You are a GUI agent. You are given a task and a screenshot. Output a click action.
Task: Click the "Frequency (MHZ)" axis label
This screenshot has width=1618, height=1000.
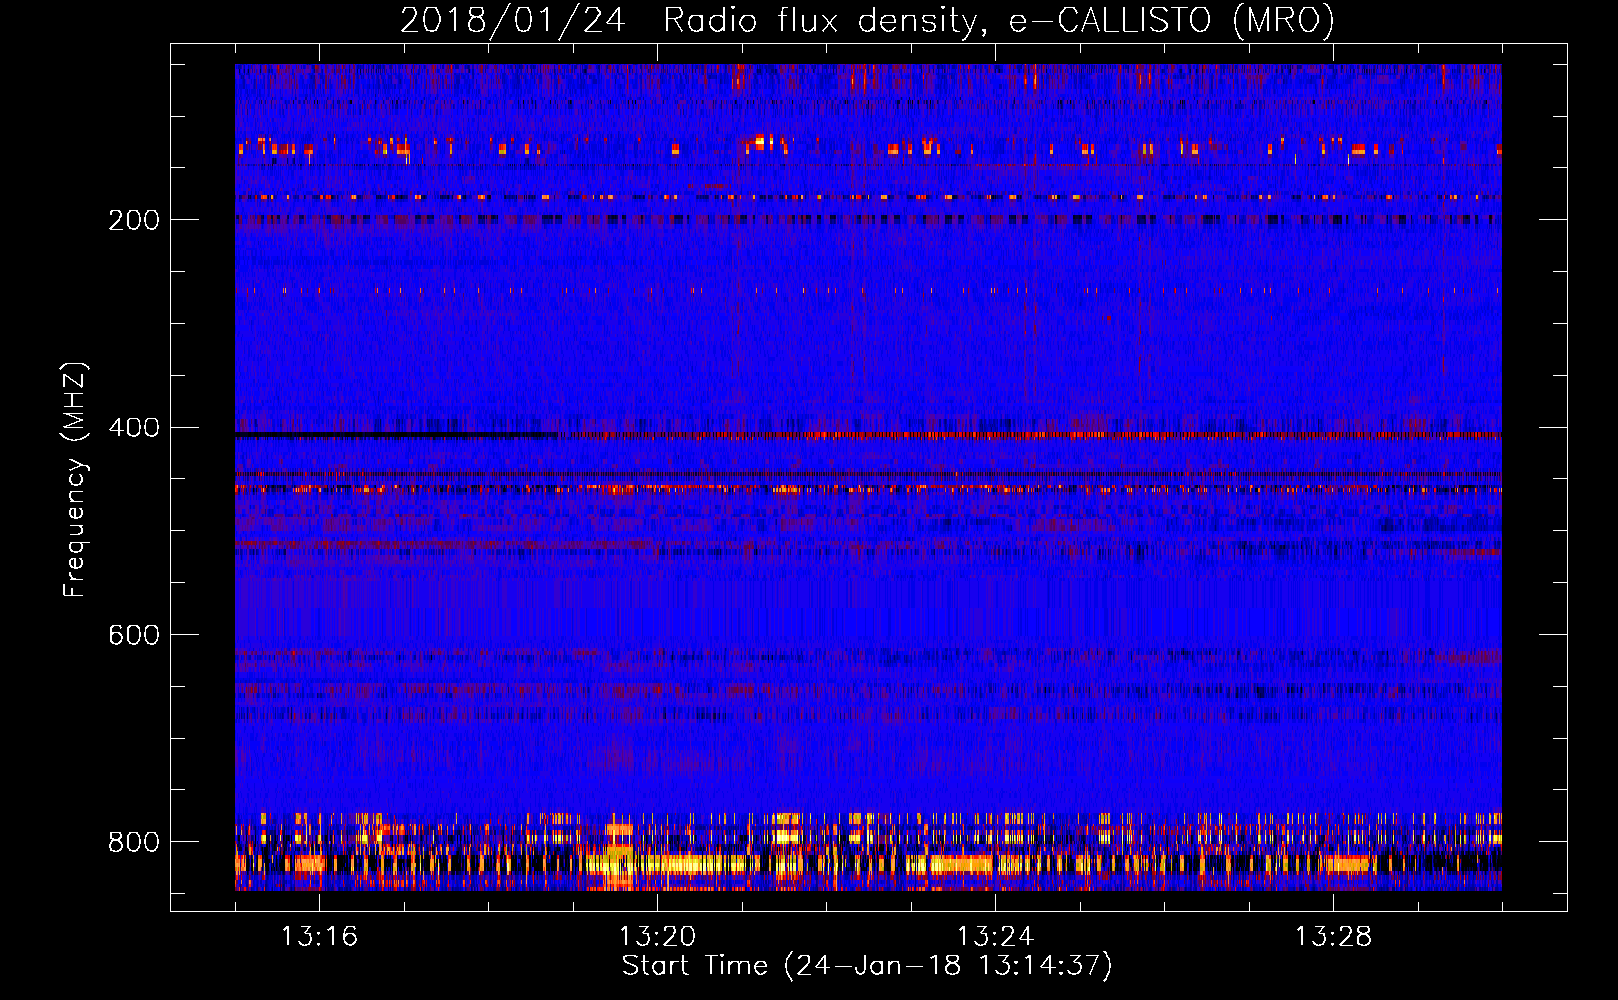[x=75, y=480]
